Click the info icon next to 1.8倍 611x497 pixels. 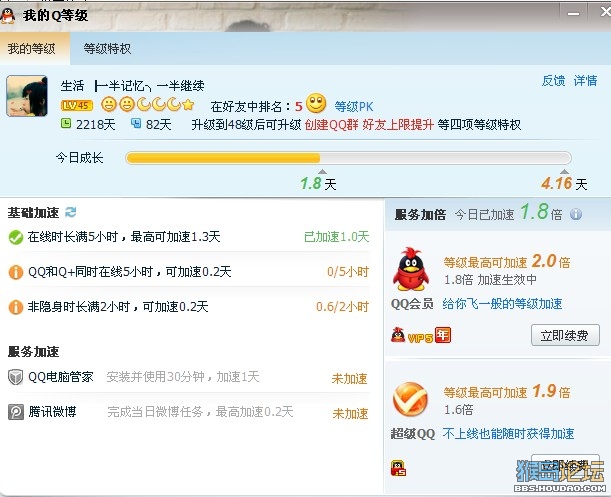tap(576, 214)
